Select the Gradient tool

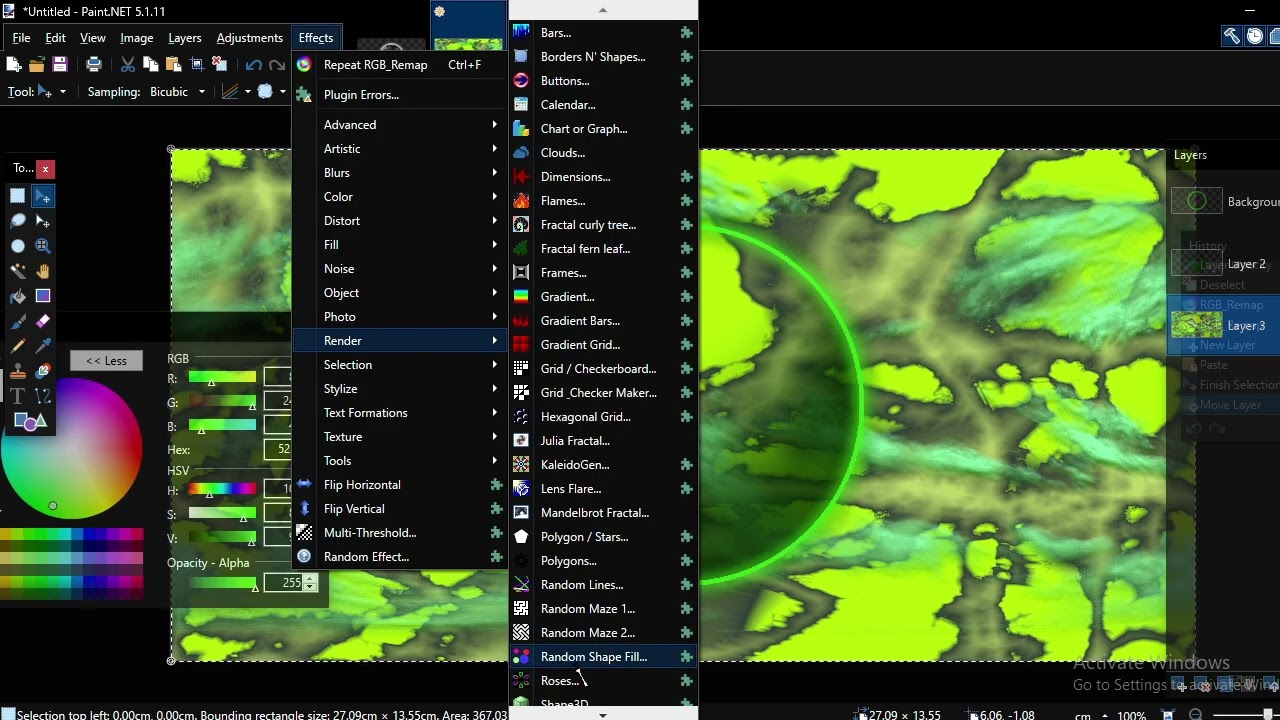(42, 296)
